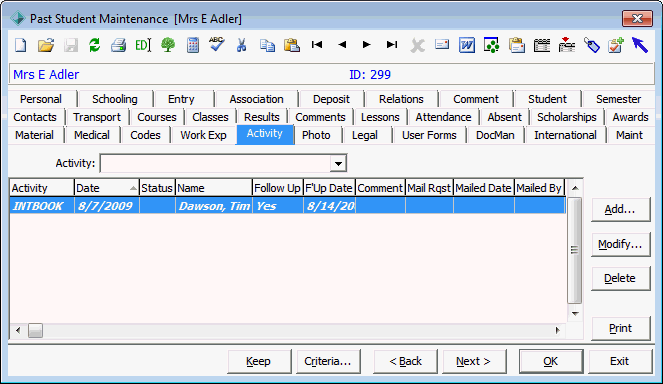663x384 pixels.
Task: Switch to the User Forms tab
Action: coord(429,135)
